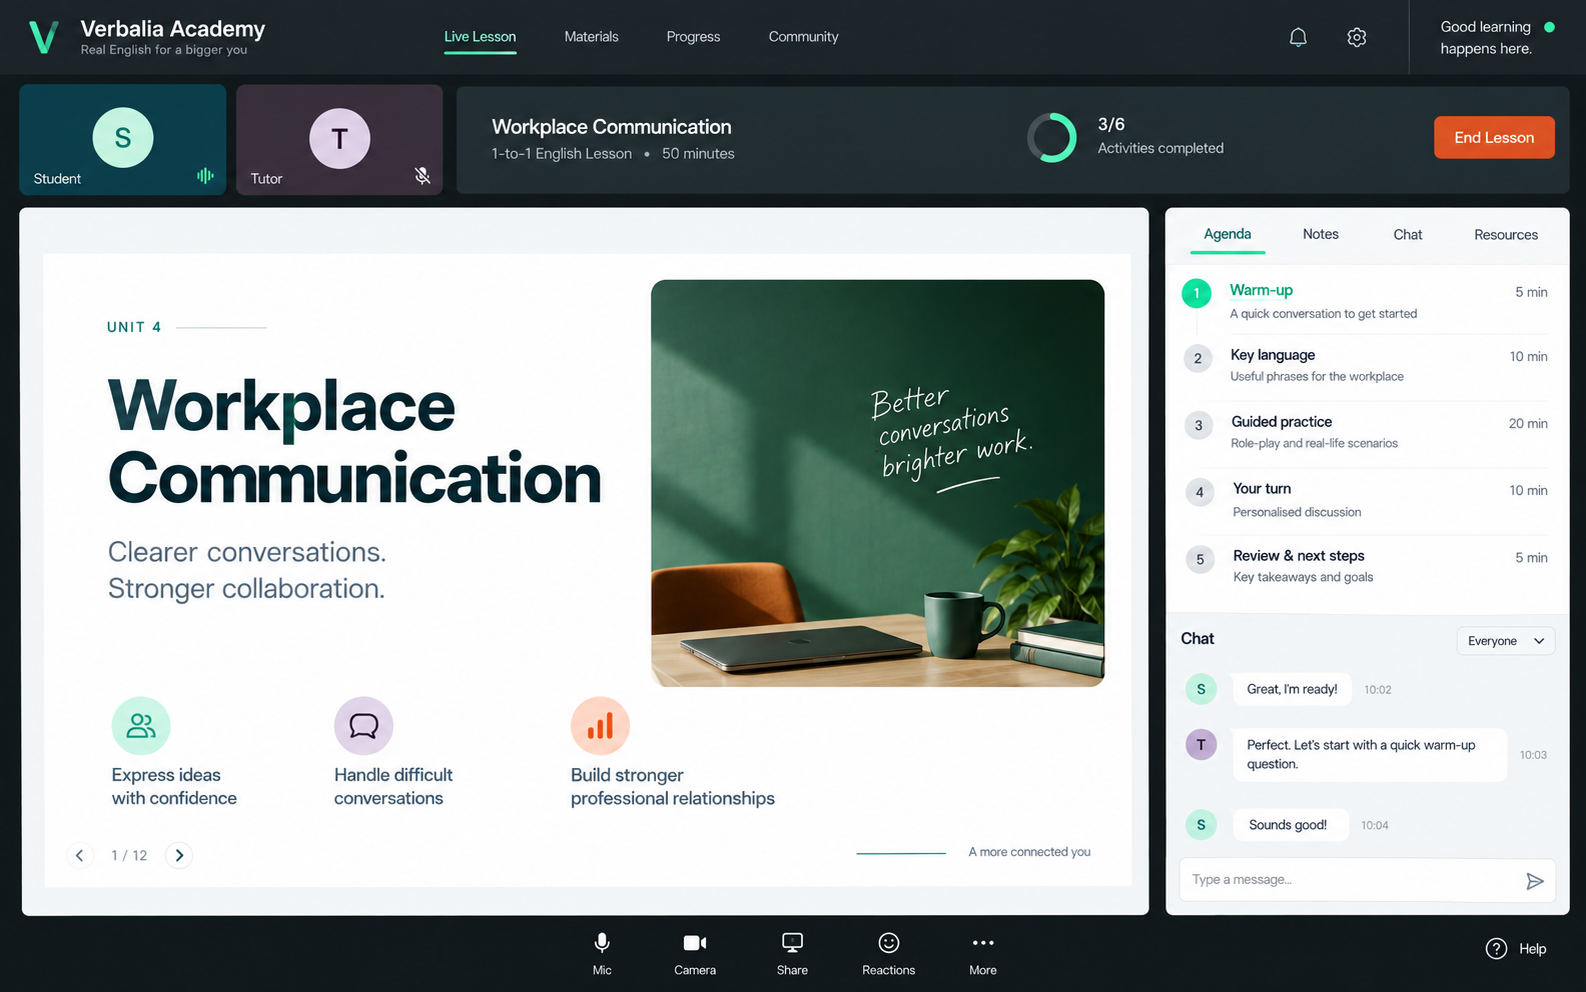Click the Student's audio waveform icon
This screenshot has width=1586, height=992.
205,176
